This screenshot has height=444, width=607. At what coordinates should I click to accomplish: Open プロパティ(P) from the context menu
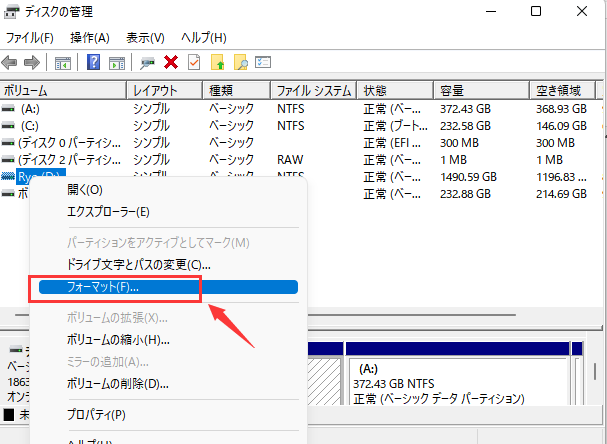[x=96, y=415]
